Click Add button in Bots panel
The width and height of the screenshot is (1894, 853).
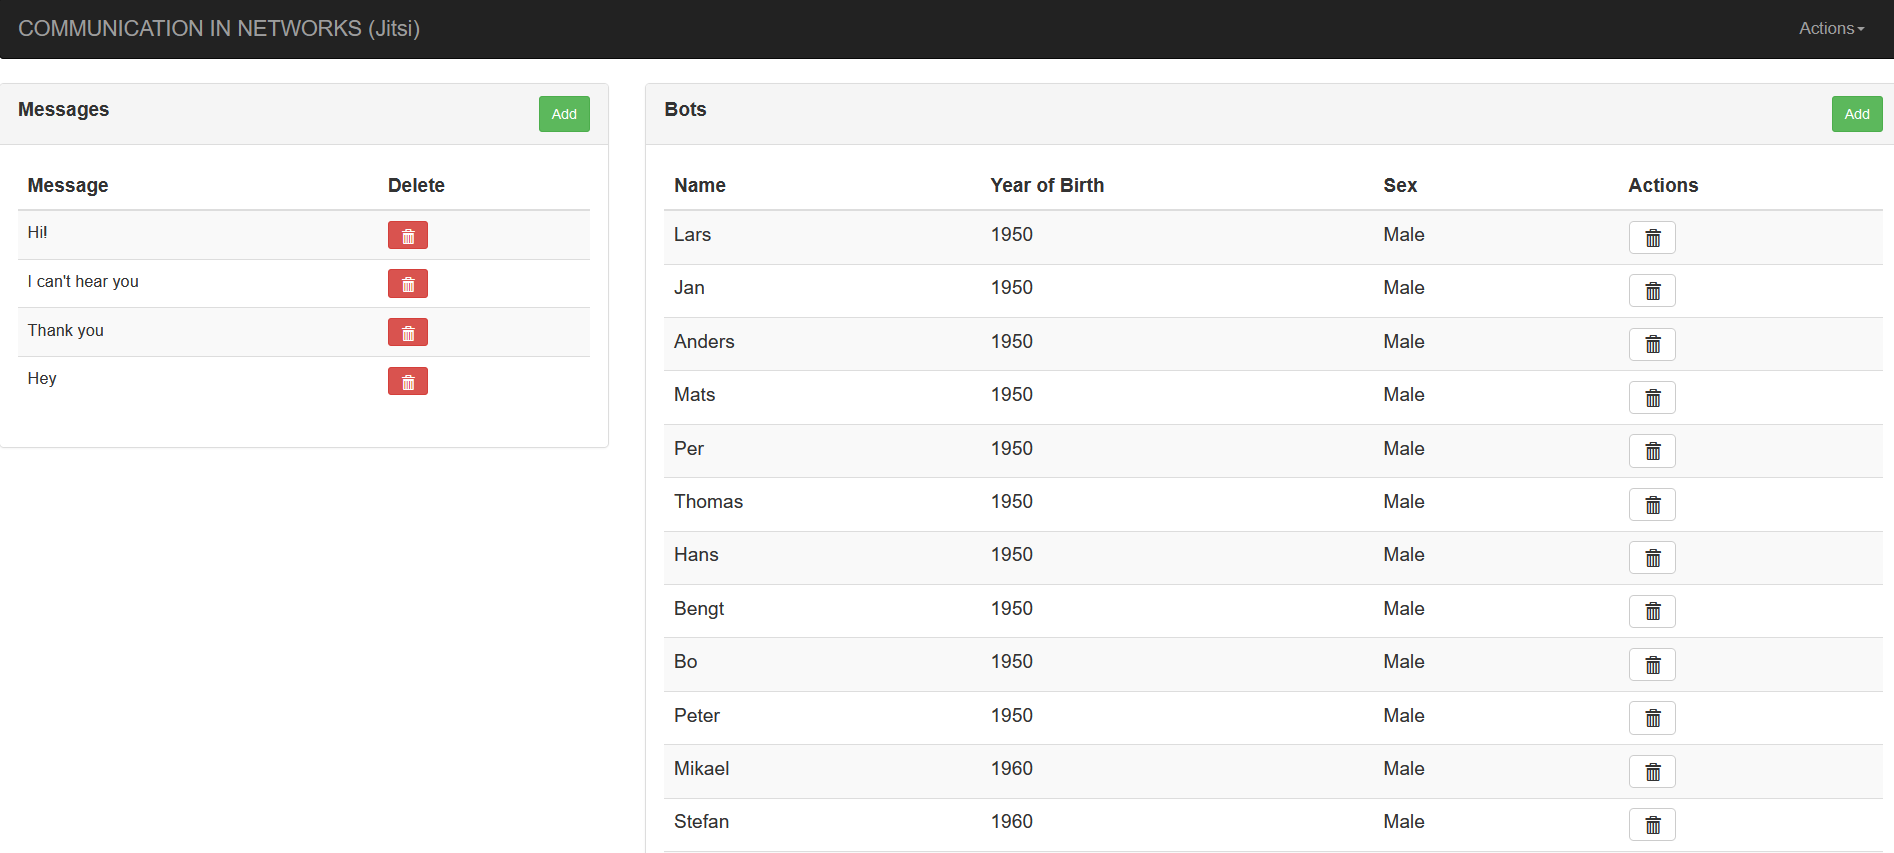click(1856, 114)
